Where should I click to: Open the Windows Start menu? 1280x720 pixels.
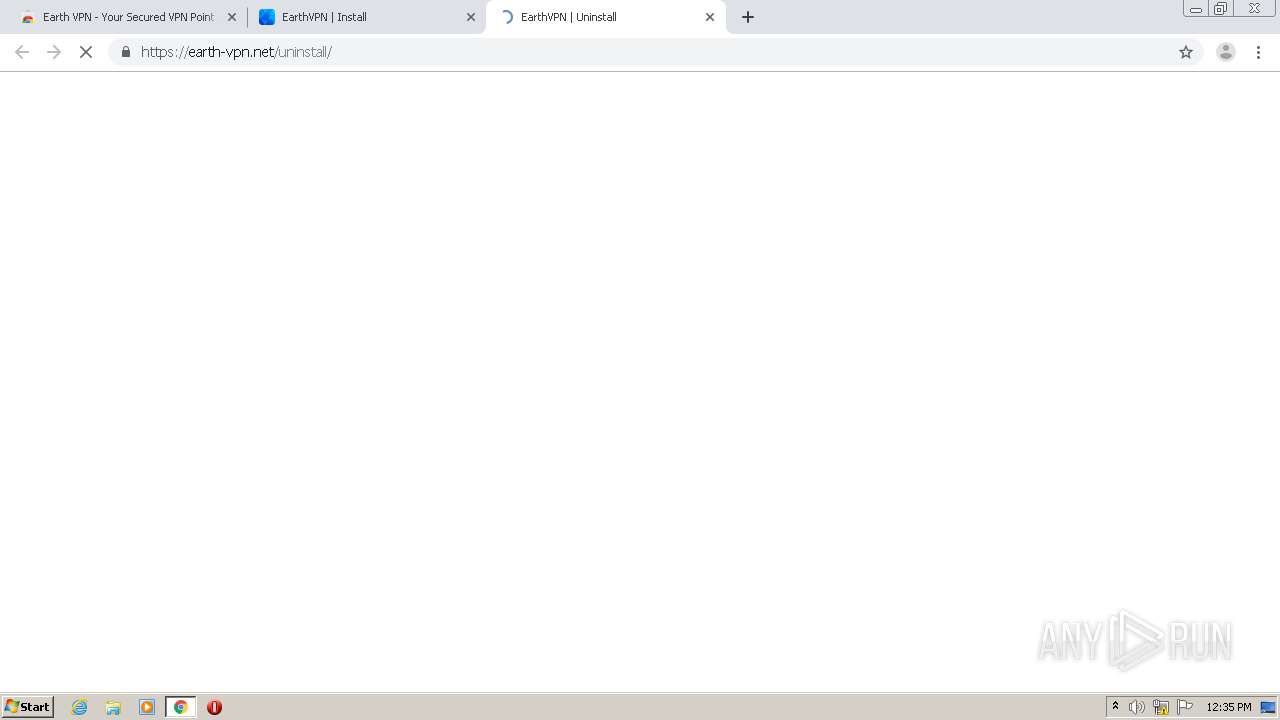point(28,707)
